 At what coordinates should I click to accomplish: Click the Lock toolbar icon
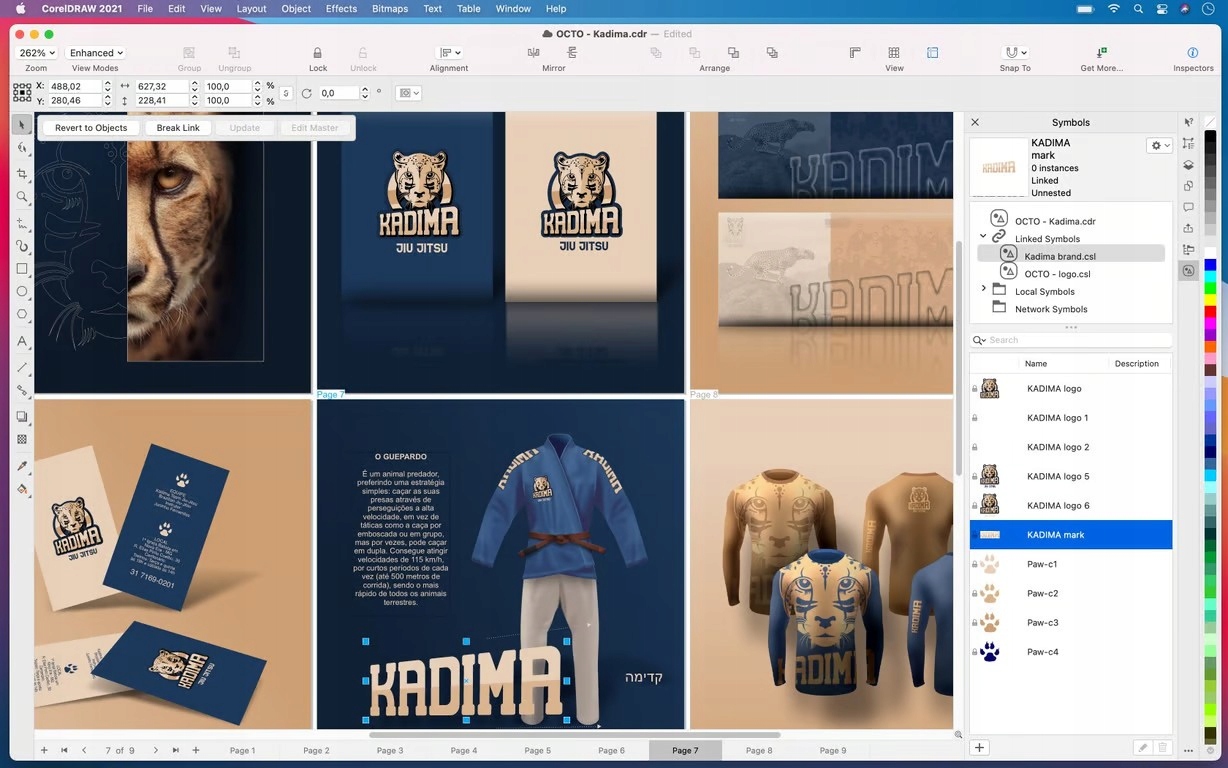click(317, 53)
